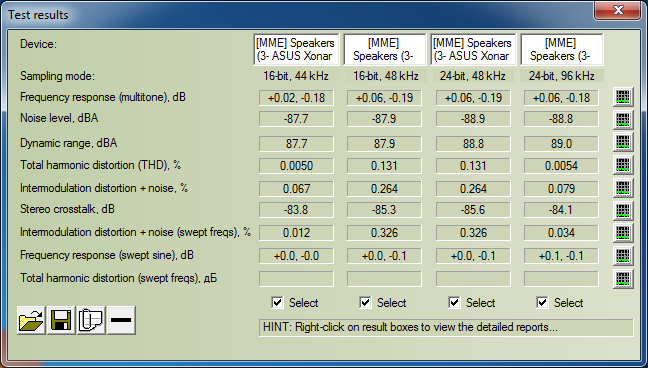Viewport: 648px width, 368px height.
Task: Open the THD graph icon
Action: coord(623,165)
